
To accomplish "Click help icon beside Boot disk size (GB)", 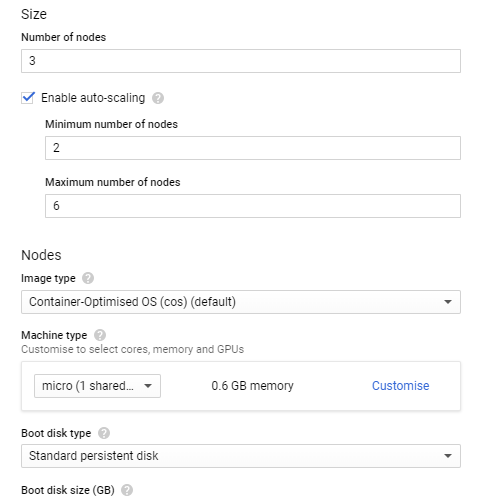I will [x=127, y=490].
